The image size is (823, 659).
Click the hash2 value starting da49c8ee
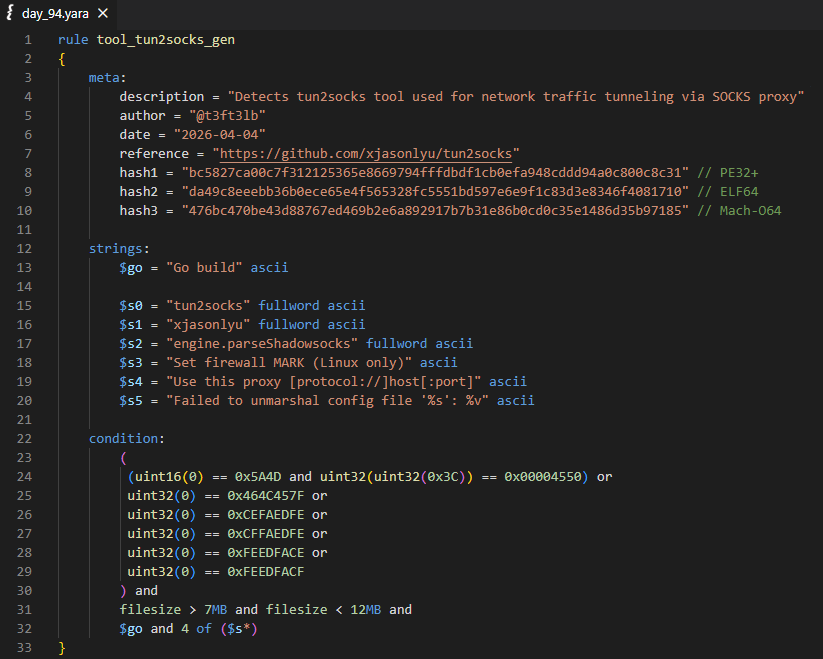click(x=435, y=192)
